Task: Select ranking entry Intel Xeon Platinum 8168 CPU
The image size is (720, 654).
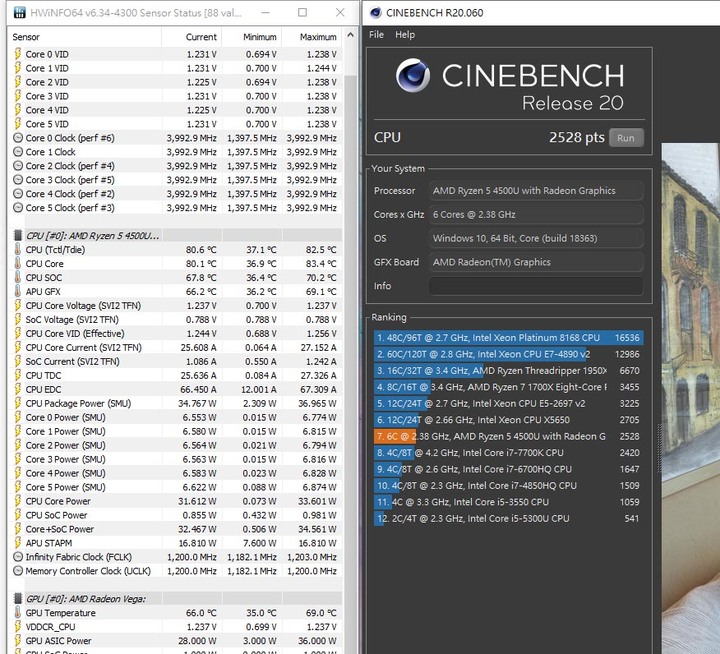Action: click(x=508, y=338)
